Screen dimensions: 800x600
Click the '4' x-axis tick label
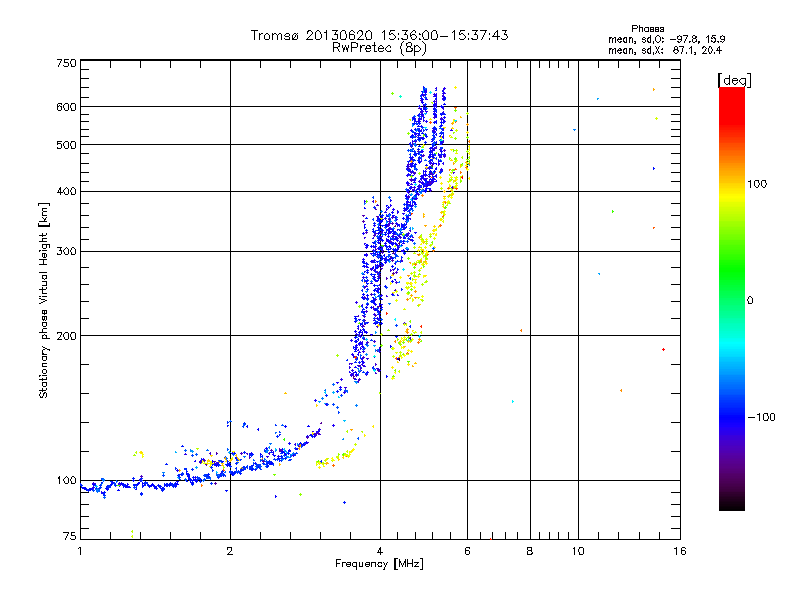pyautogui.click(x=380, y=551)
